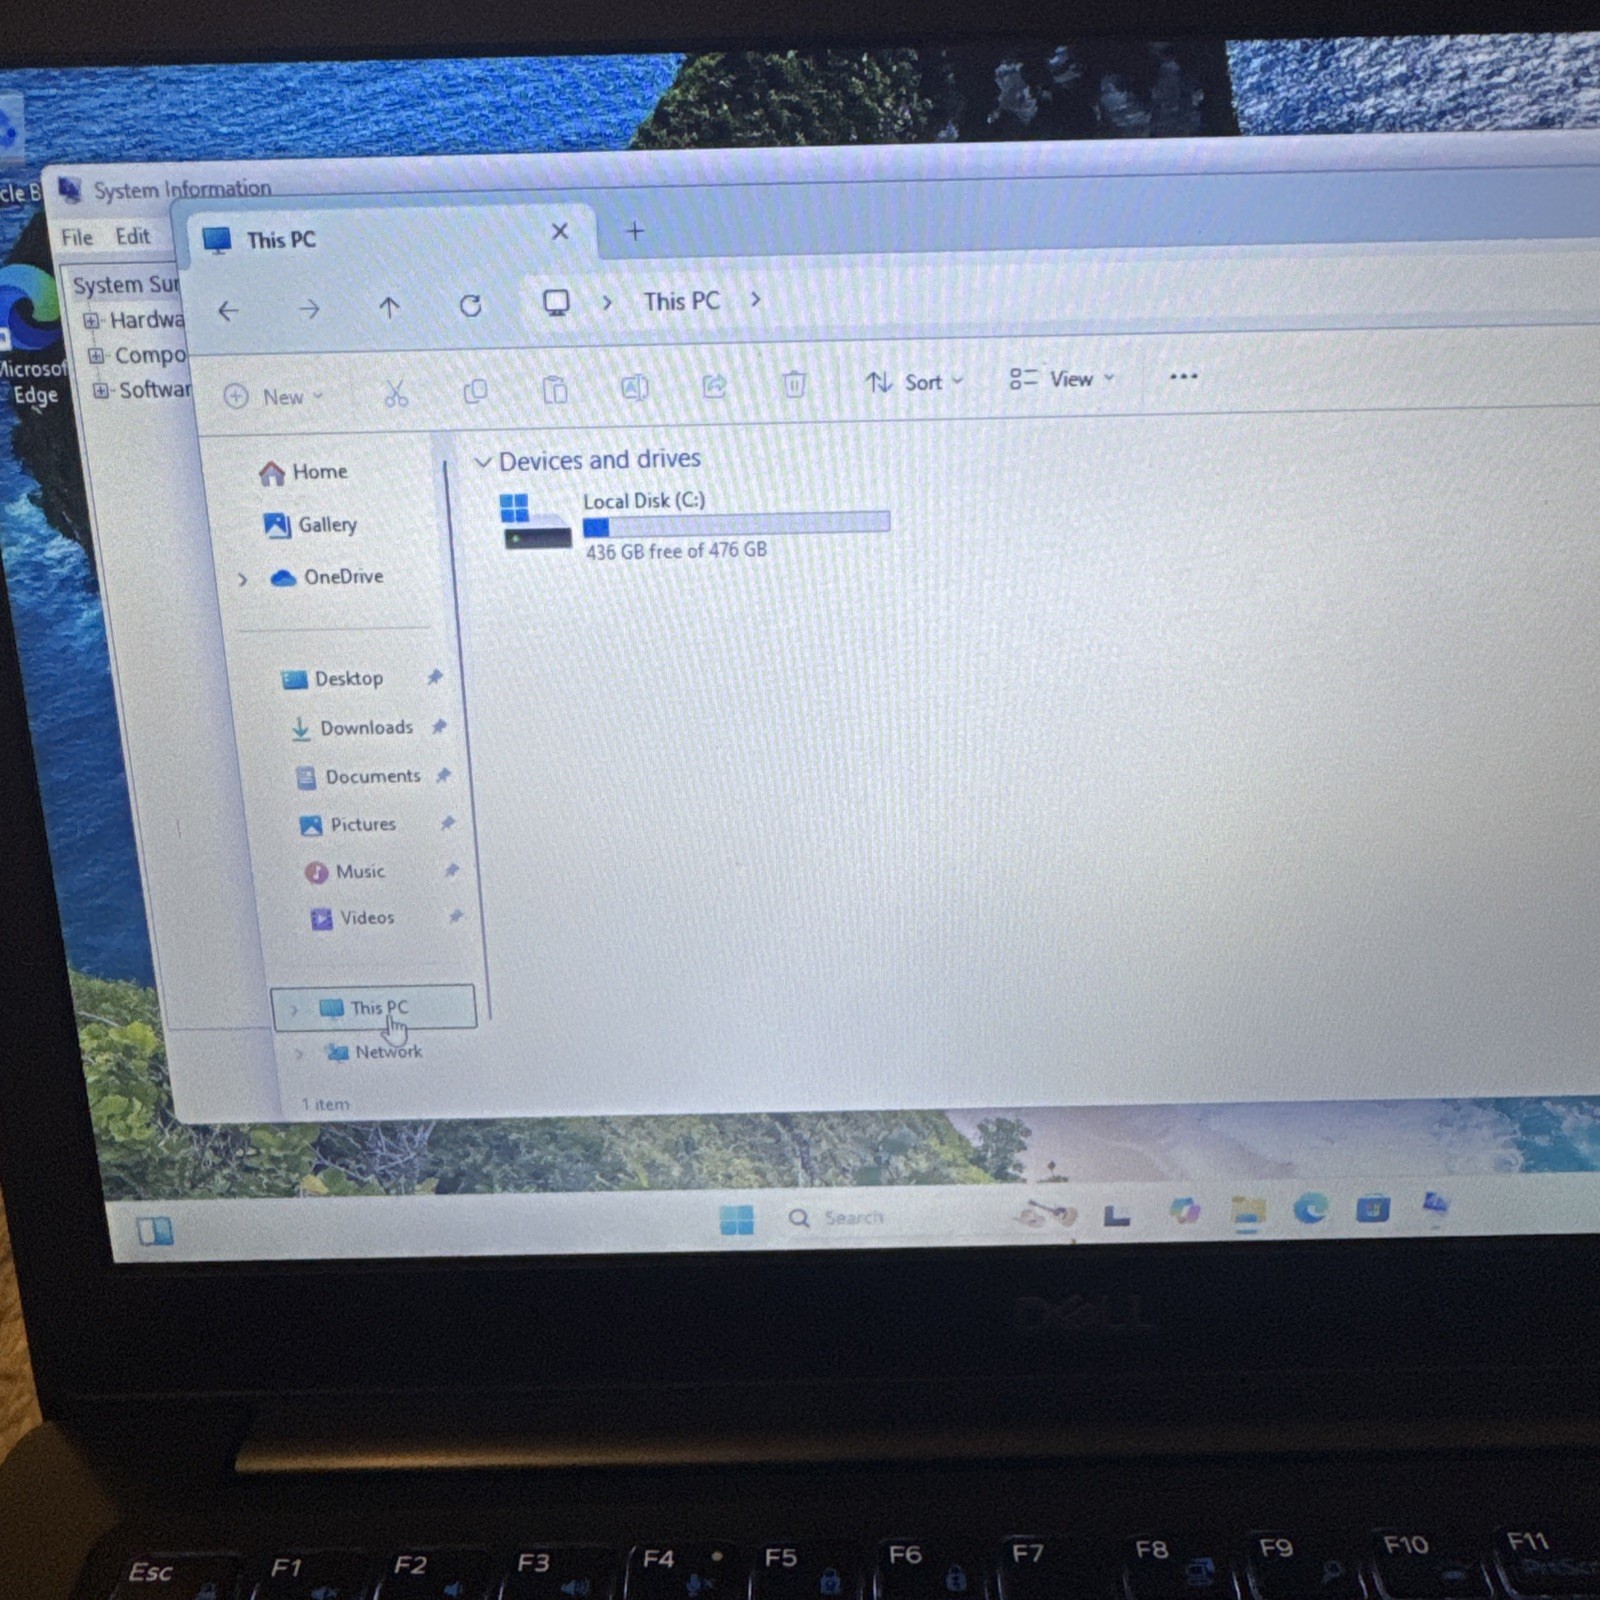Collapse the Devices and drives group
This screenshot has width=1600, height=1600.
(x=482, y=462)
